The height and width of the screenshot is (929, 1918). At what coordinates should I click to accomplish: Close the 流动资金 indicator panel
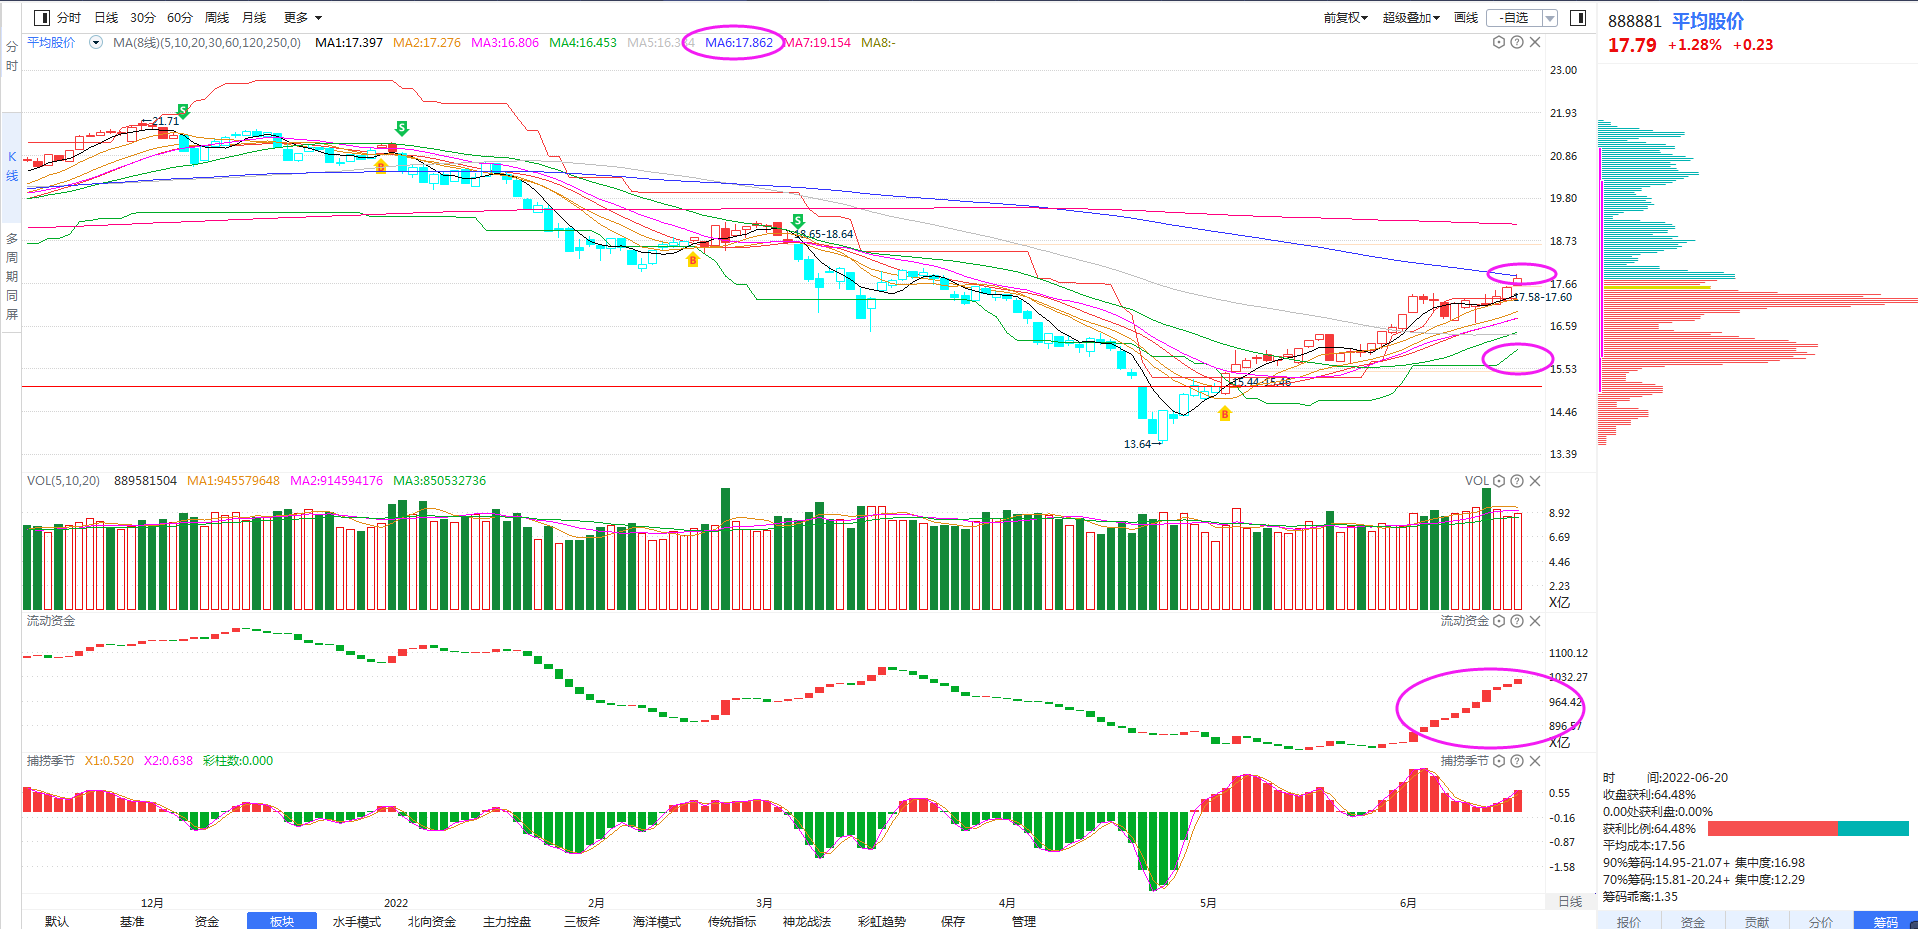click(x=1535, y=621)
